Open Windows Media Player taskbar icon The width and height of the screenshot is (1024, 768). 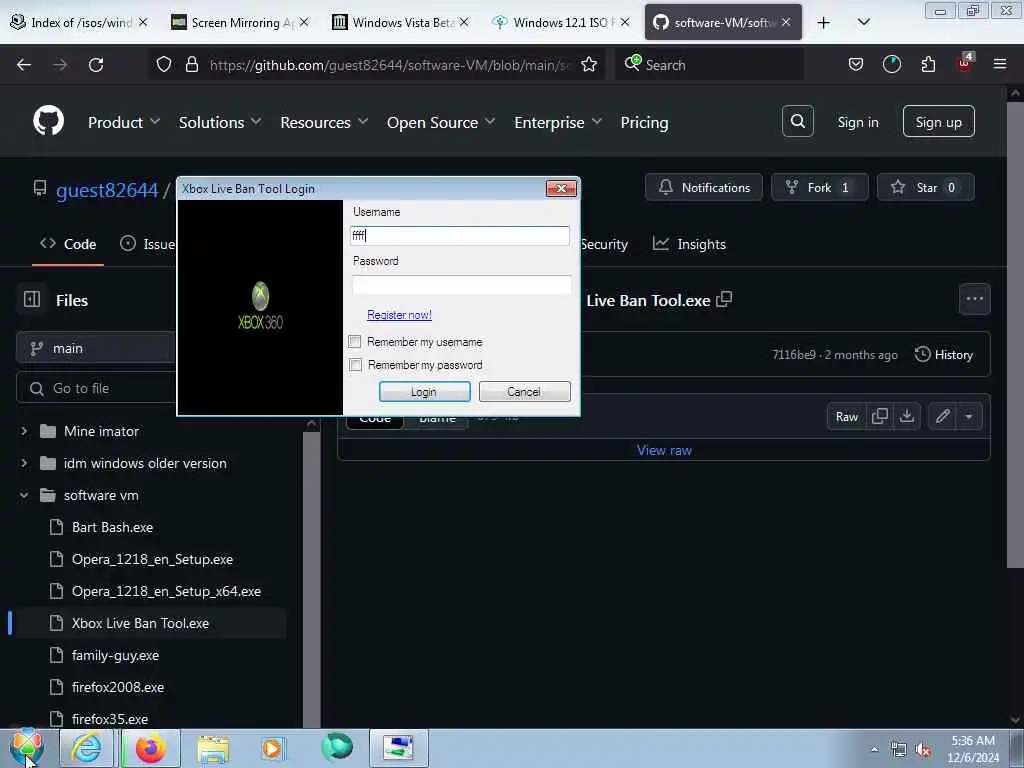pyautogui.click(x=272, y=748)
